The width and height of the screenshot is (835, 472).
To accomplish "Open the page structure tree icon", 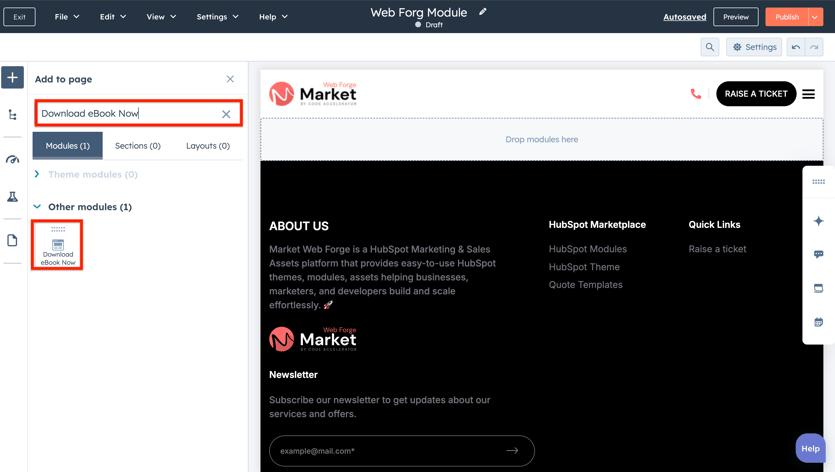I will click(x=13, y=115).
